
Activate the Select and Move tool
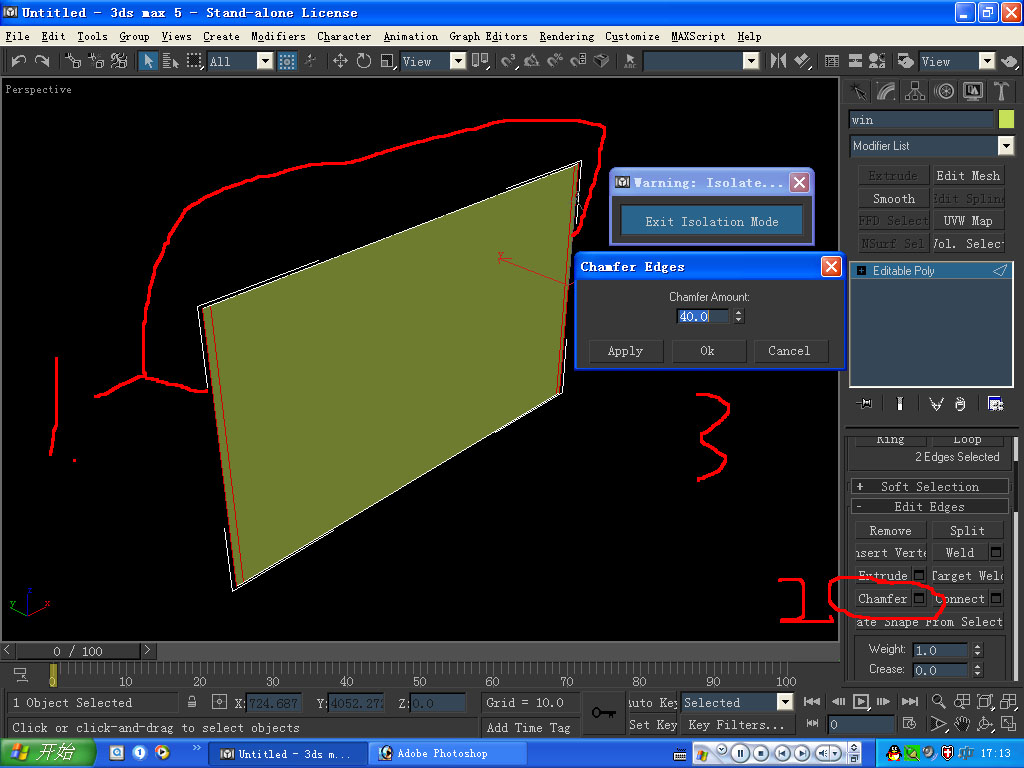tap(340, 61)
